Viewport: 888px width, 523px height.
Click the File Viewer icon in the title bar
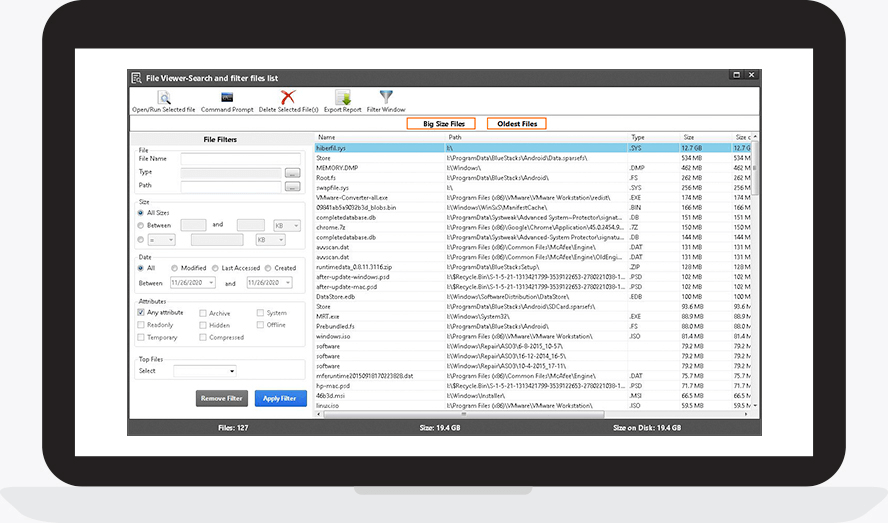[x=136, y=78]
